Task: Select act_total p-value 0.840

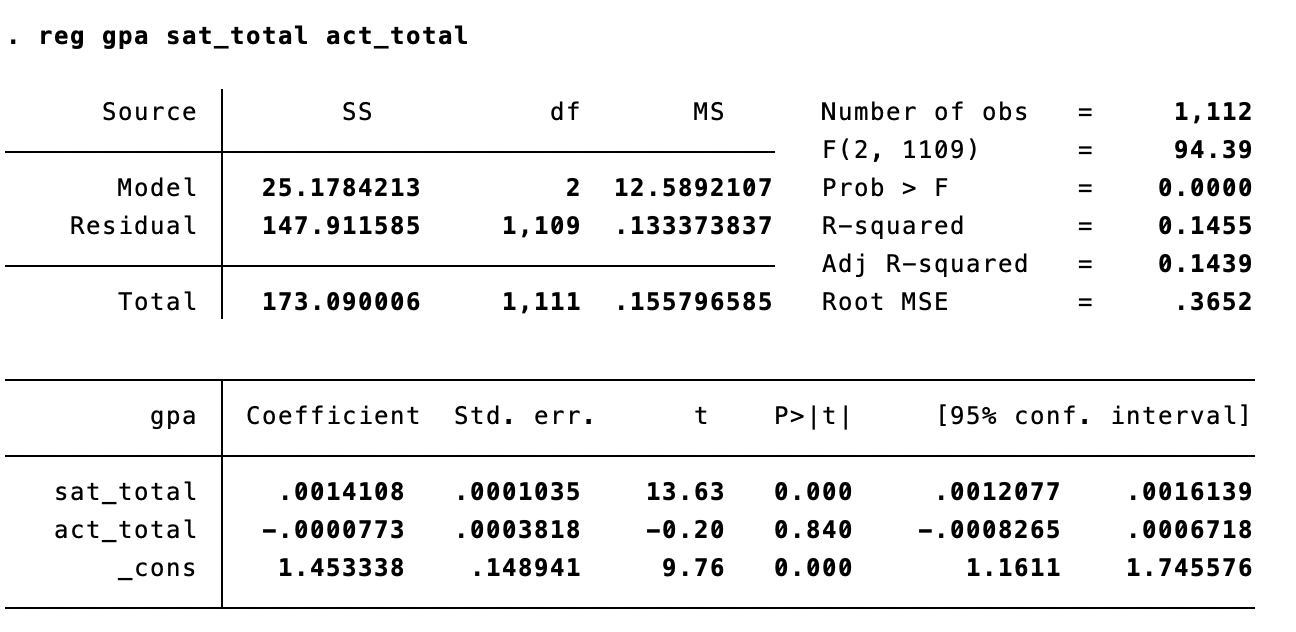Action: (x=812, y=530)
